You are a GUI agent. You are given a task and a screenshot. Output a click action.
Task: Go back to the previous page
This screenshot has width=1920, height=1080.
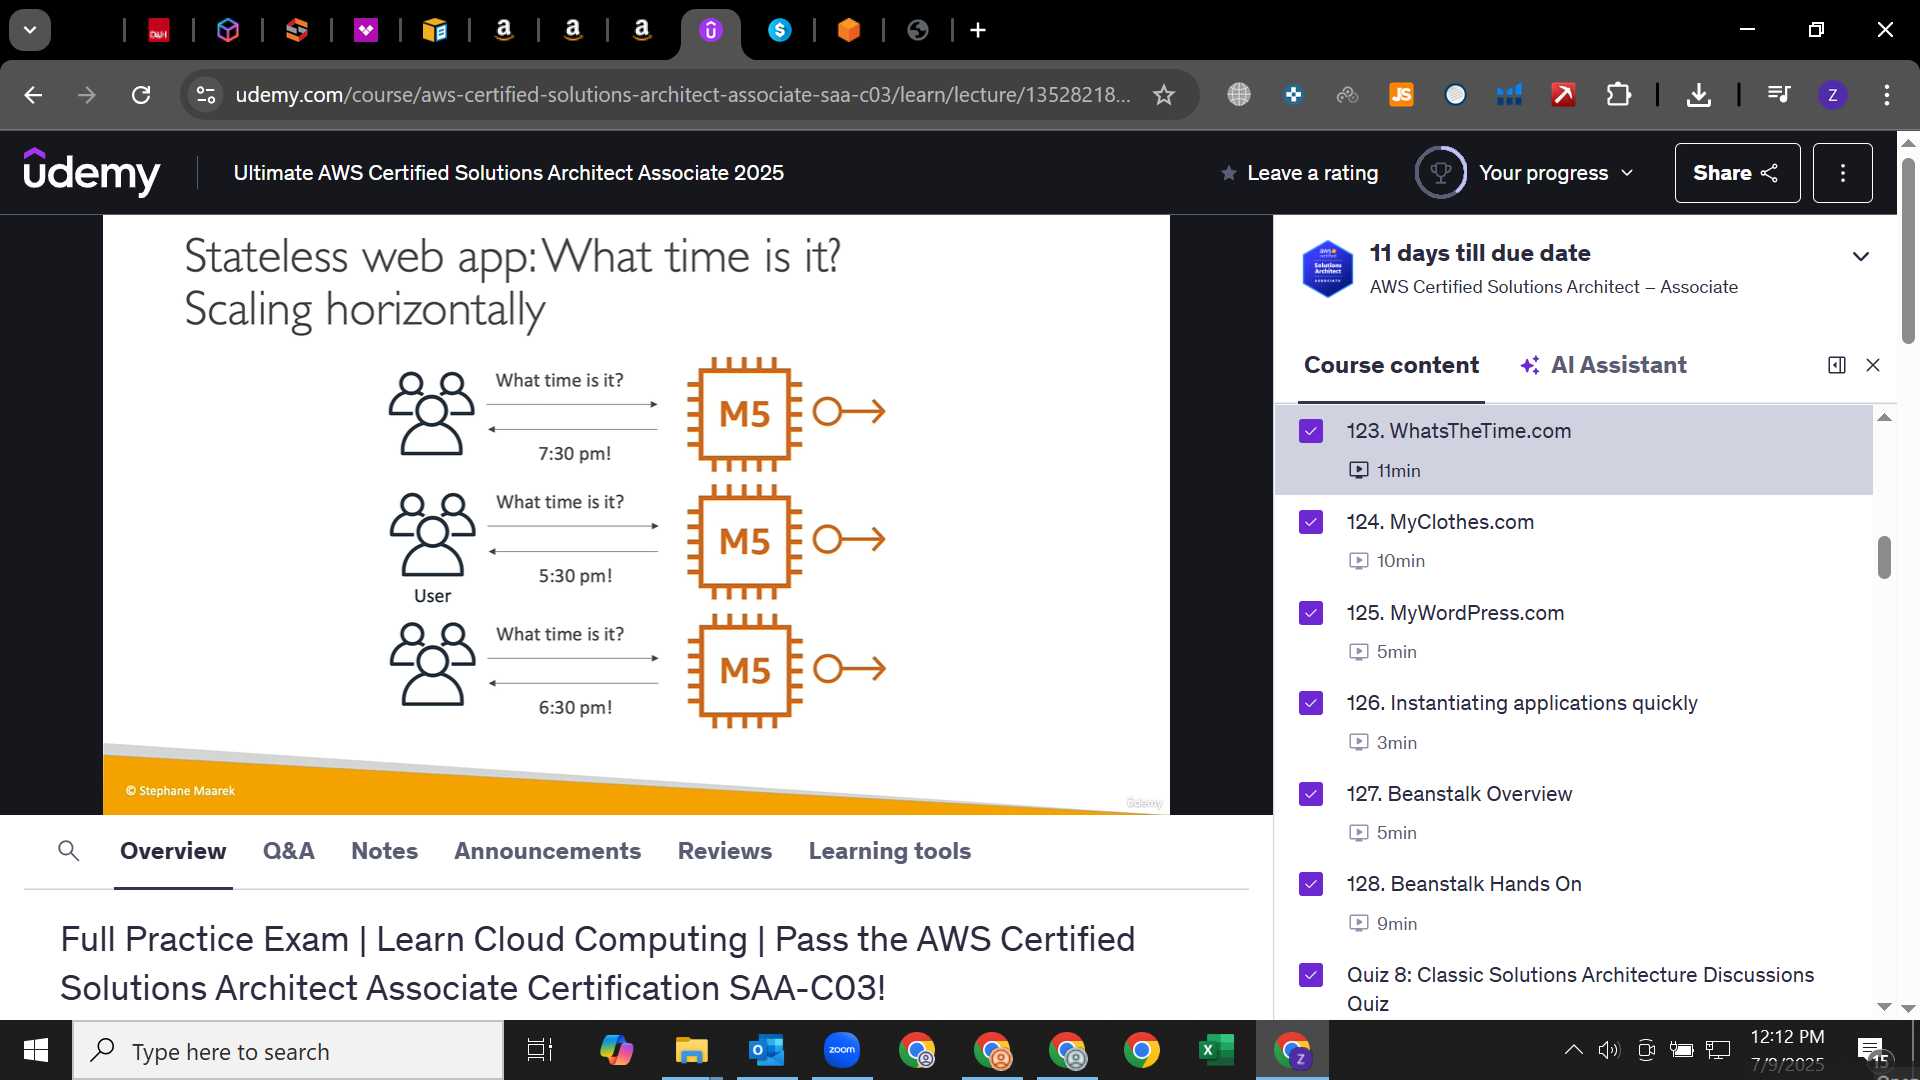33,95
